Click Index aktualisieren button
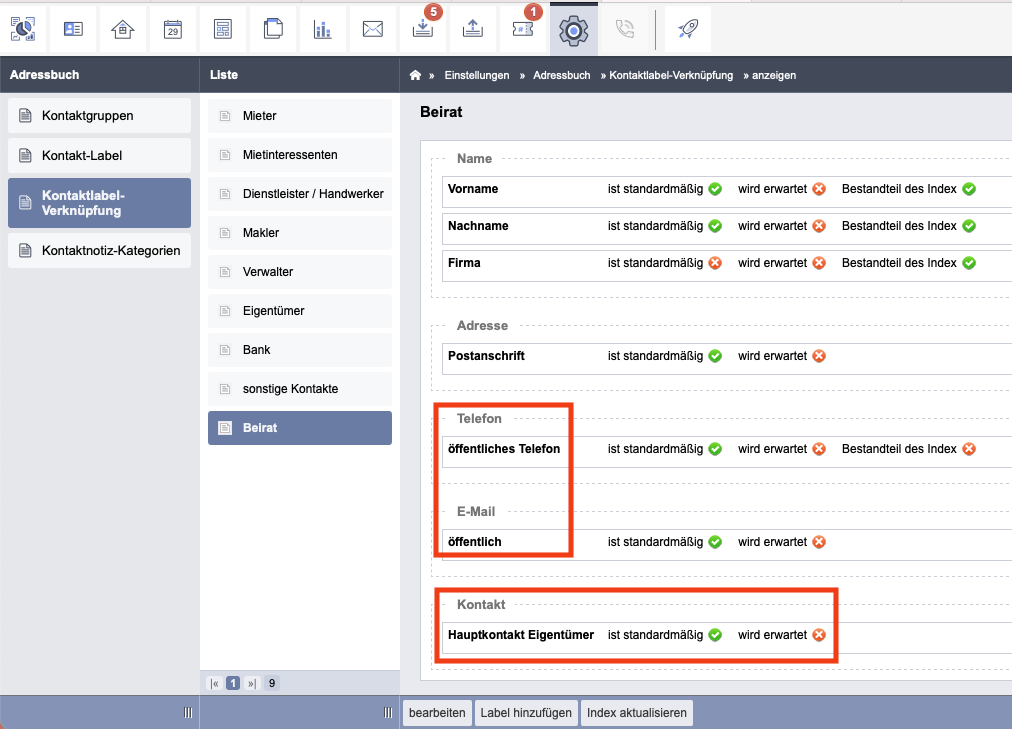Screen dimensions: 1012x729 [637, 713]
